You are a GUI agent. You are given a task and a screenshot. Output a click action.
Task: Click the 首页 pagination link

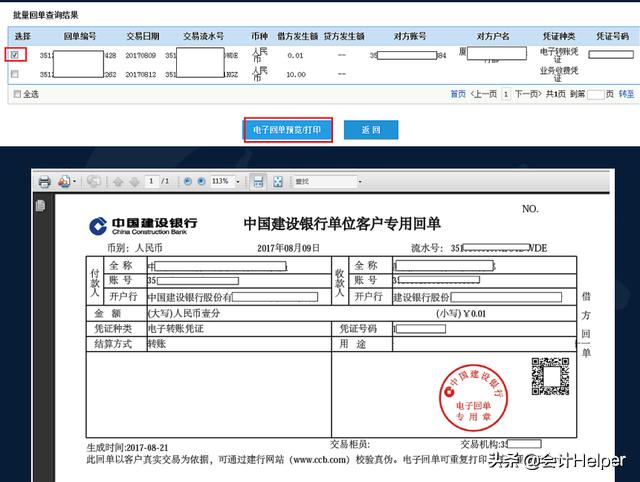tap(458, 94)
